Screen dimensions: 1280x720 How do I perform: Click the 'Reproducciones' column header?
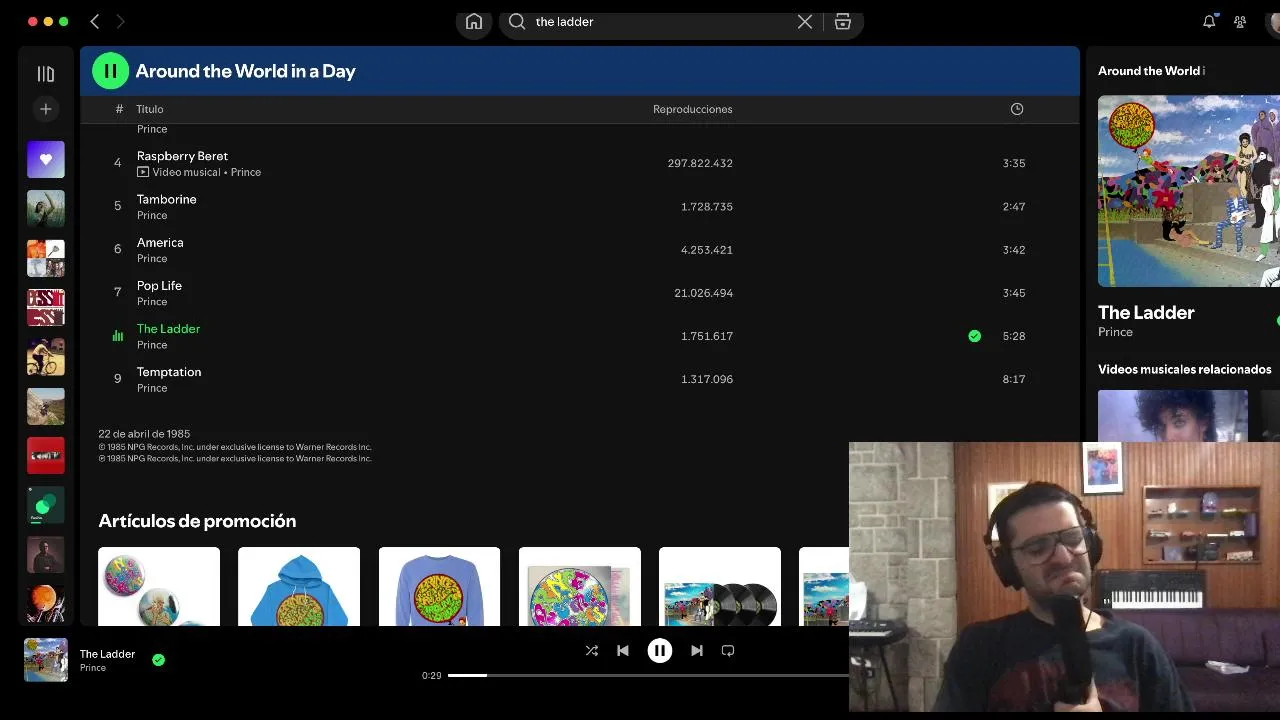(693, 109)
